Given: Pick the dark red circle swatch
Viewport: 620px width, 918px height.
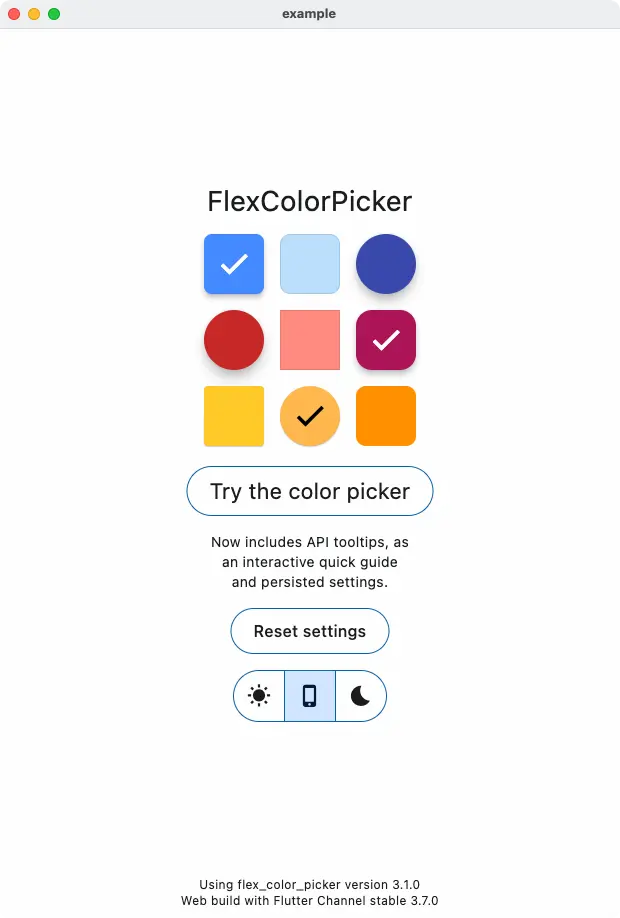Looking at the screenshot, I should (x=233, y=340).
